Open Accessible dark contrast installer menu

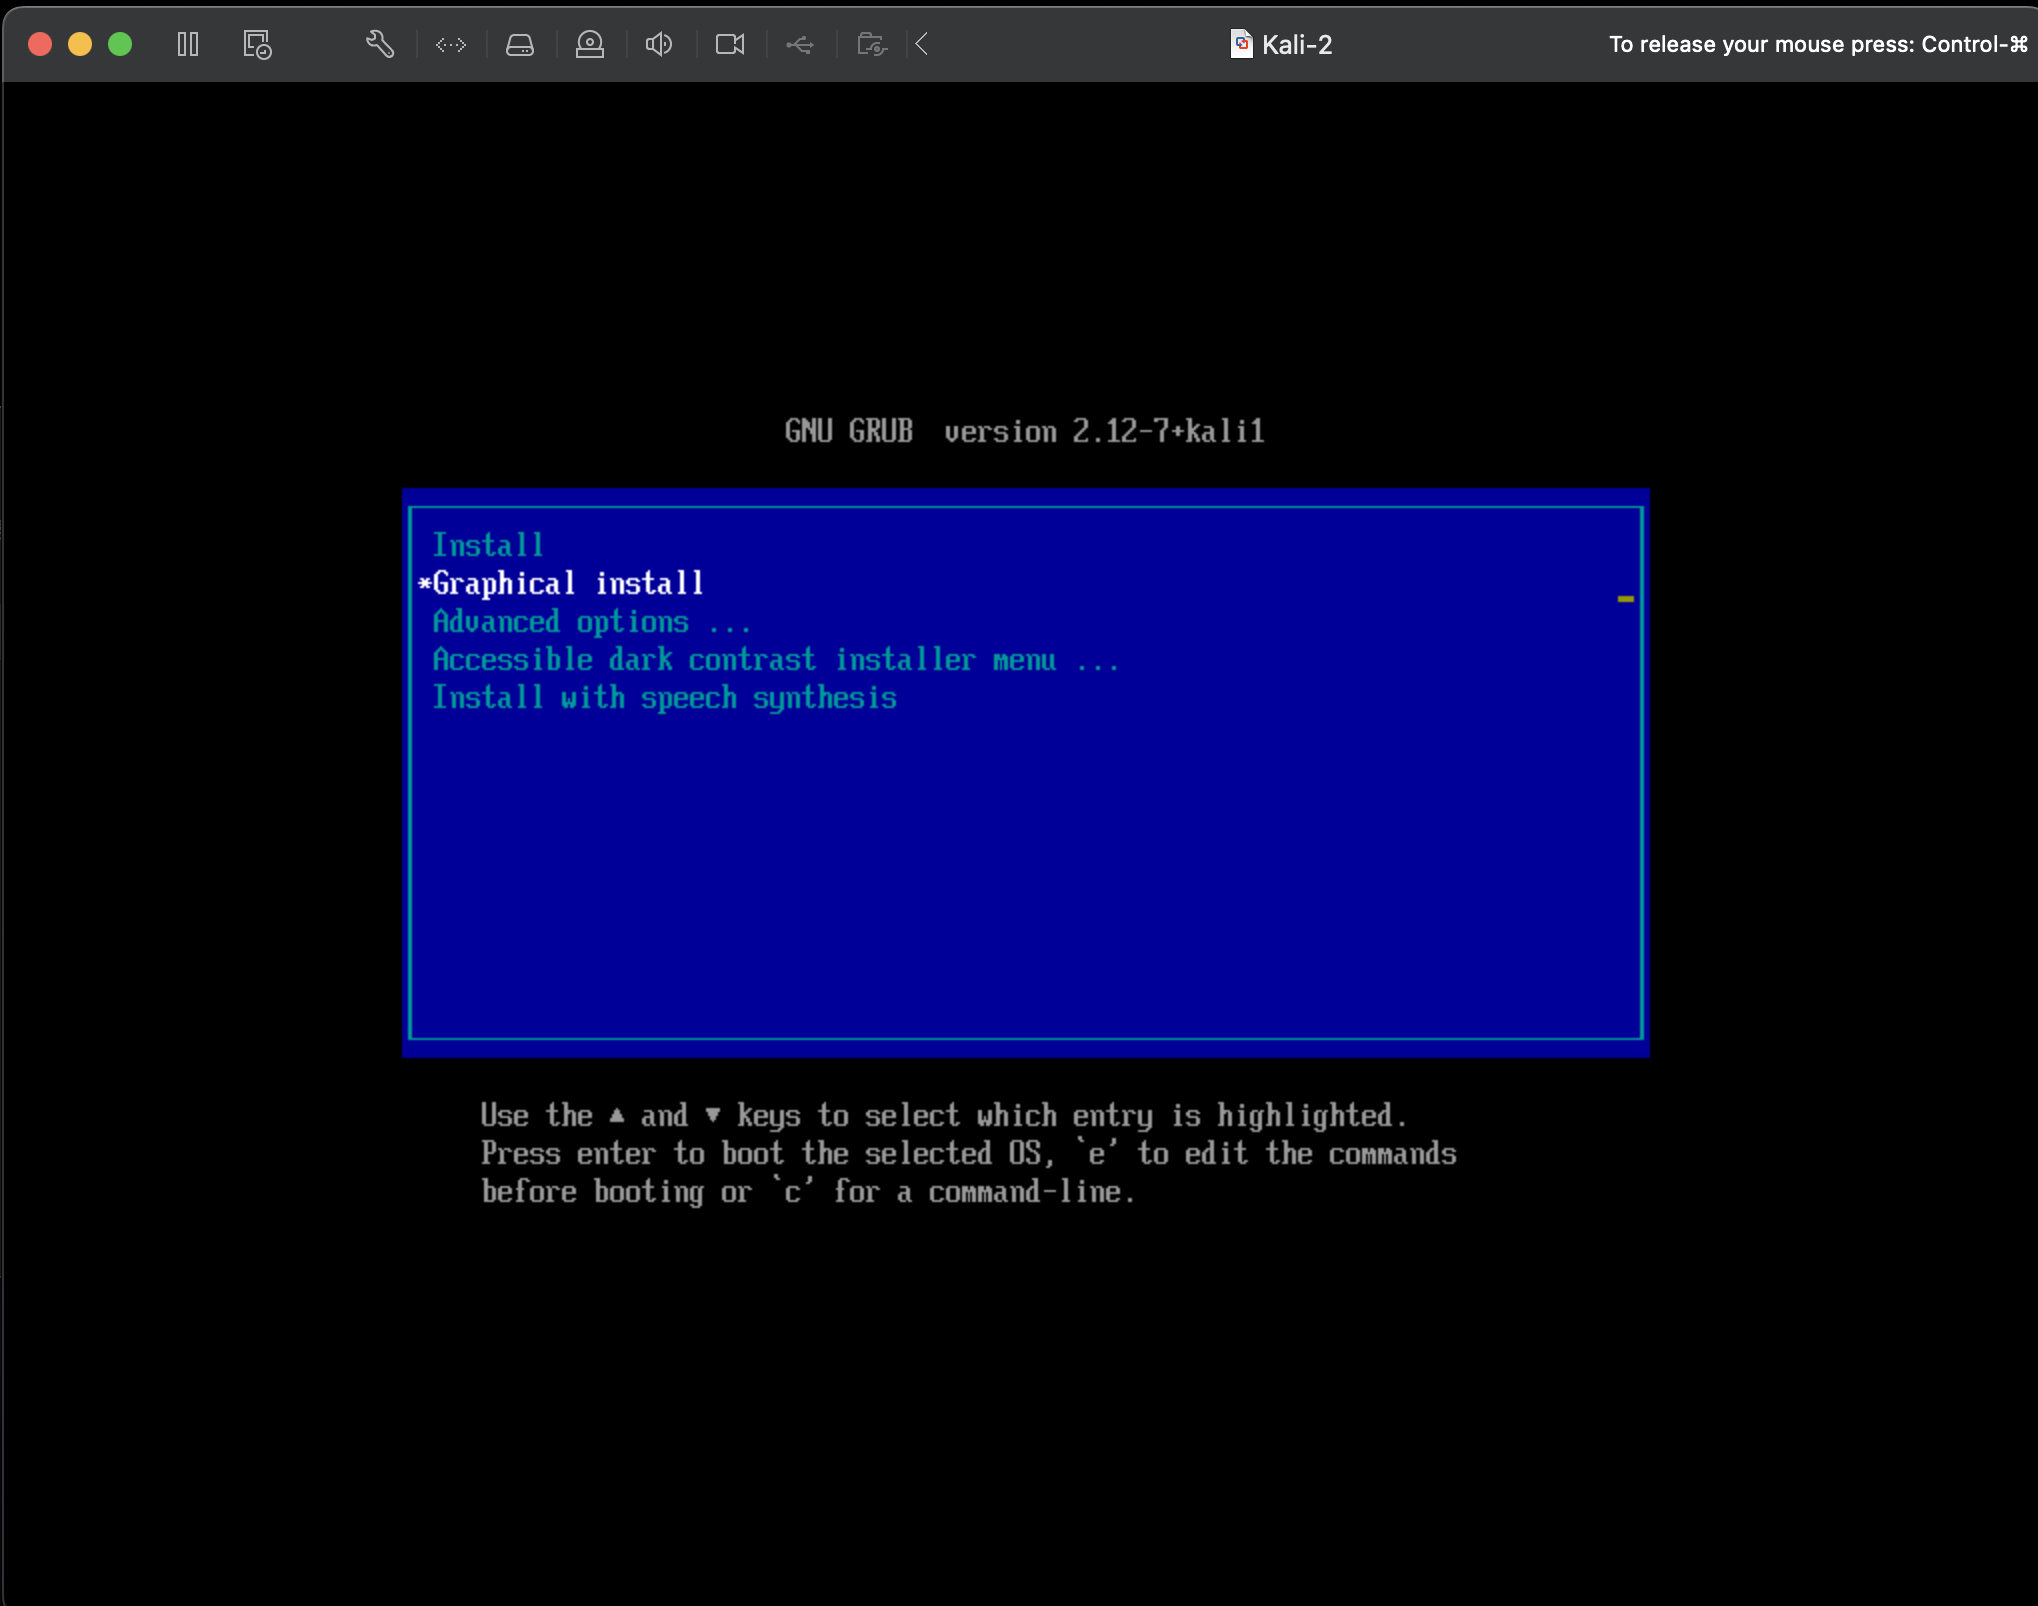[x=774, y=659]
